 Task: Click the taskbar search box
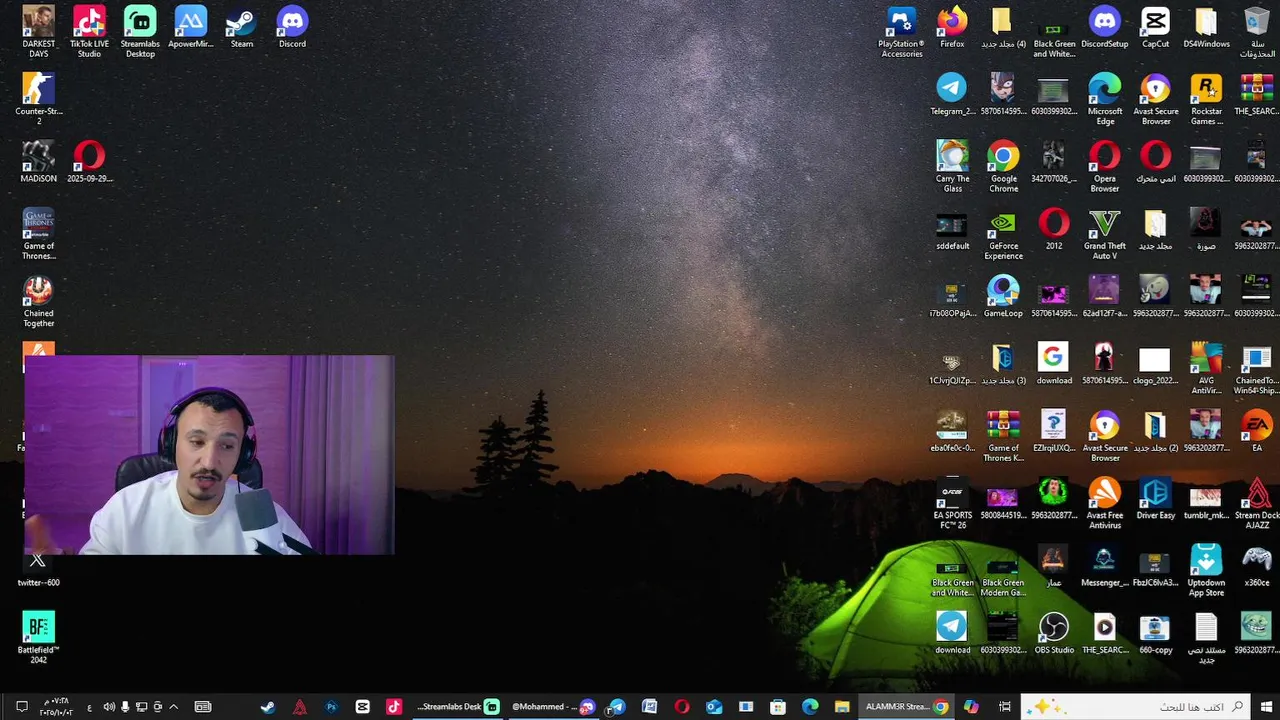click(x=1136, y=707)
